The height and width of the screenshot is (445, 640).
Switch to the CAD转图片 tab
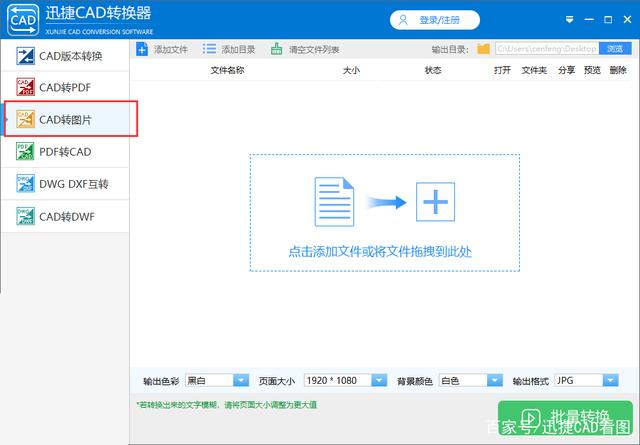click(x=71, y=119)
